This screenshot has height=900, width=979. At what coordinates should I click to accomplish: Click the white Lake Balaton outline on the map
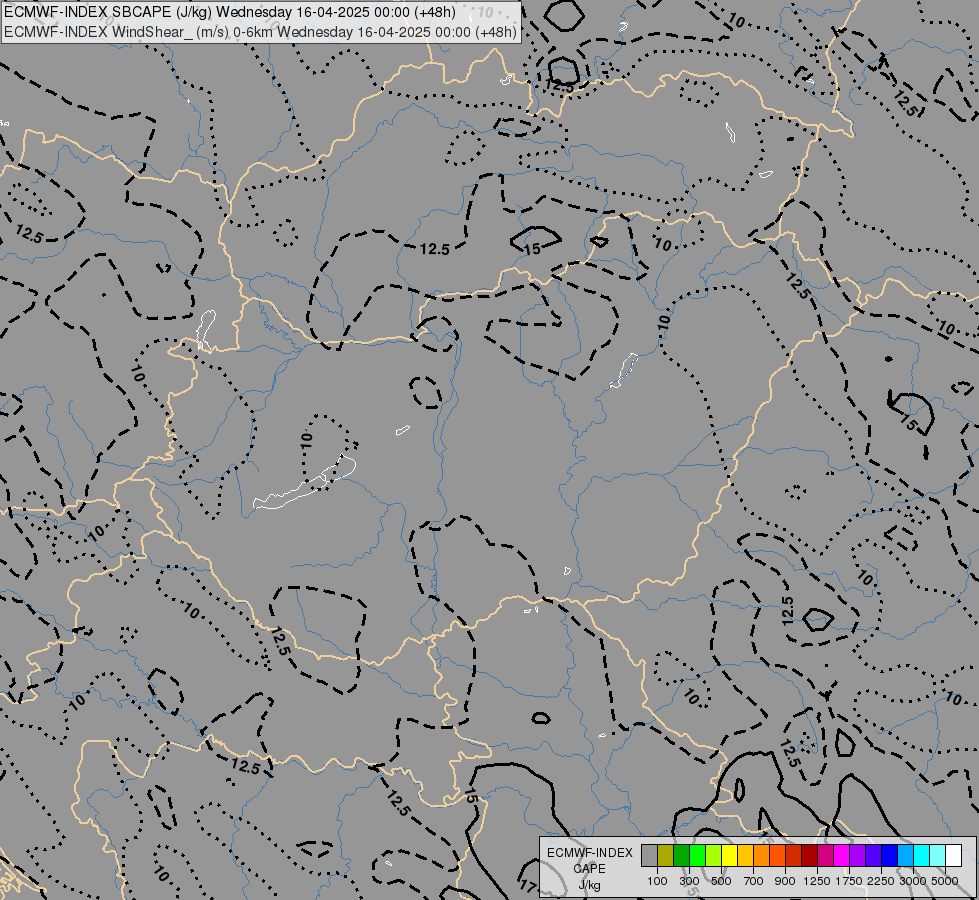305,482
